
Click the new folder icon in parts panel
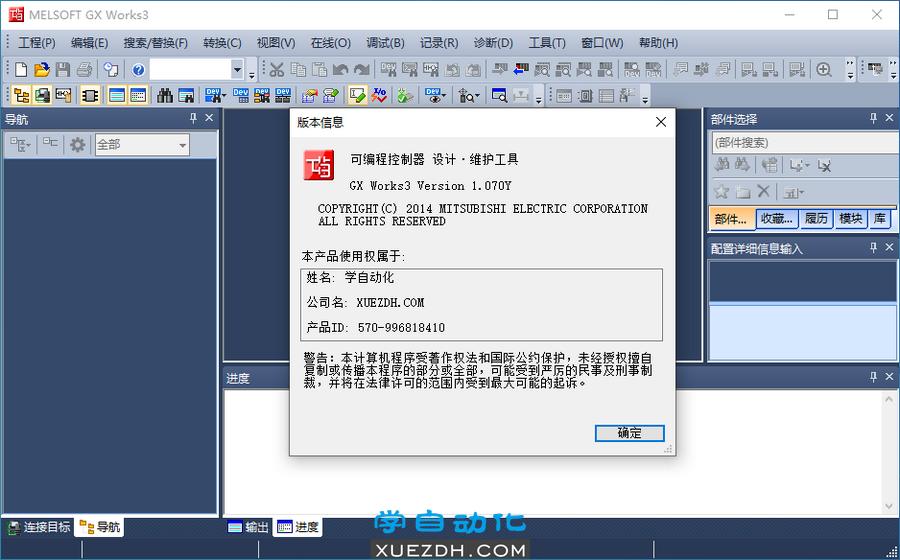[743, 192]
